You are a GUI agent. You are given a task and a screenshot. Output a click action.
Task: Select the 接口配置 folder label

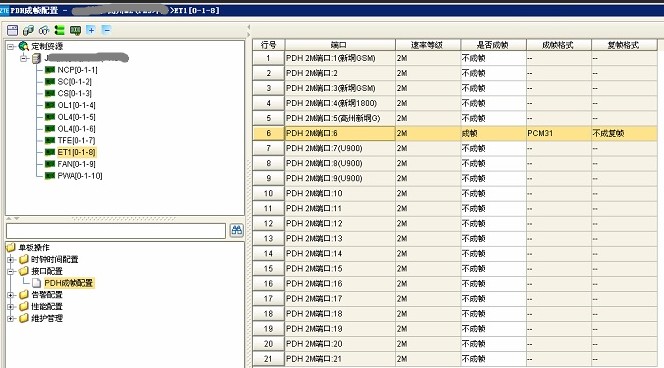[47, 271]
